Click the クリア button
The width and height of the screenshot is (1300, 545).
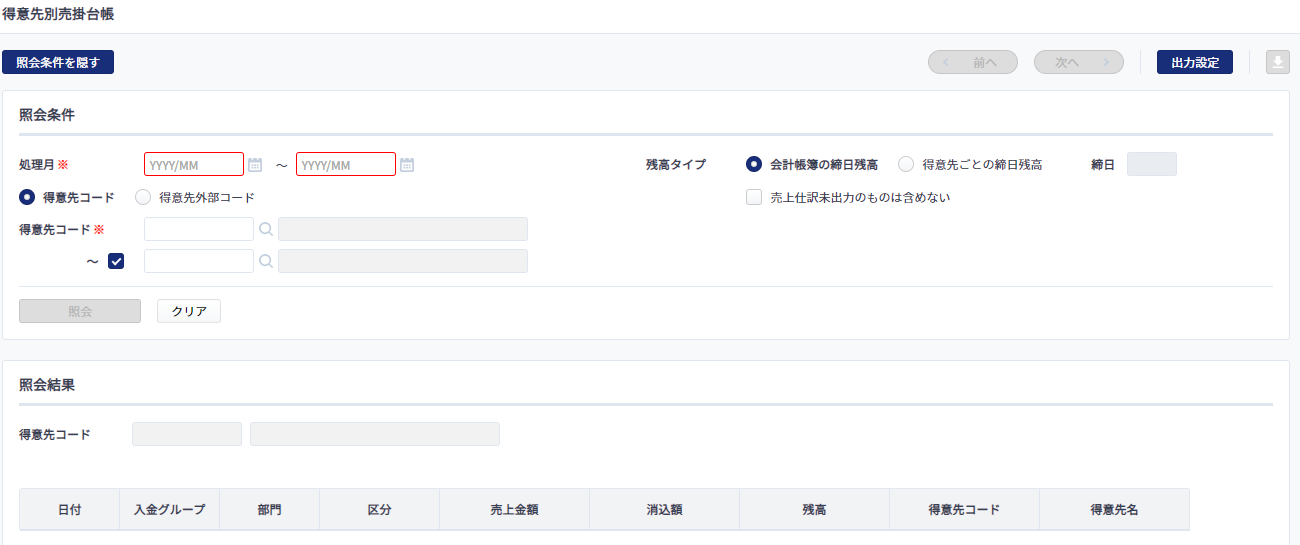point(189,311)
